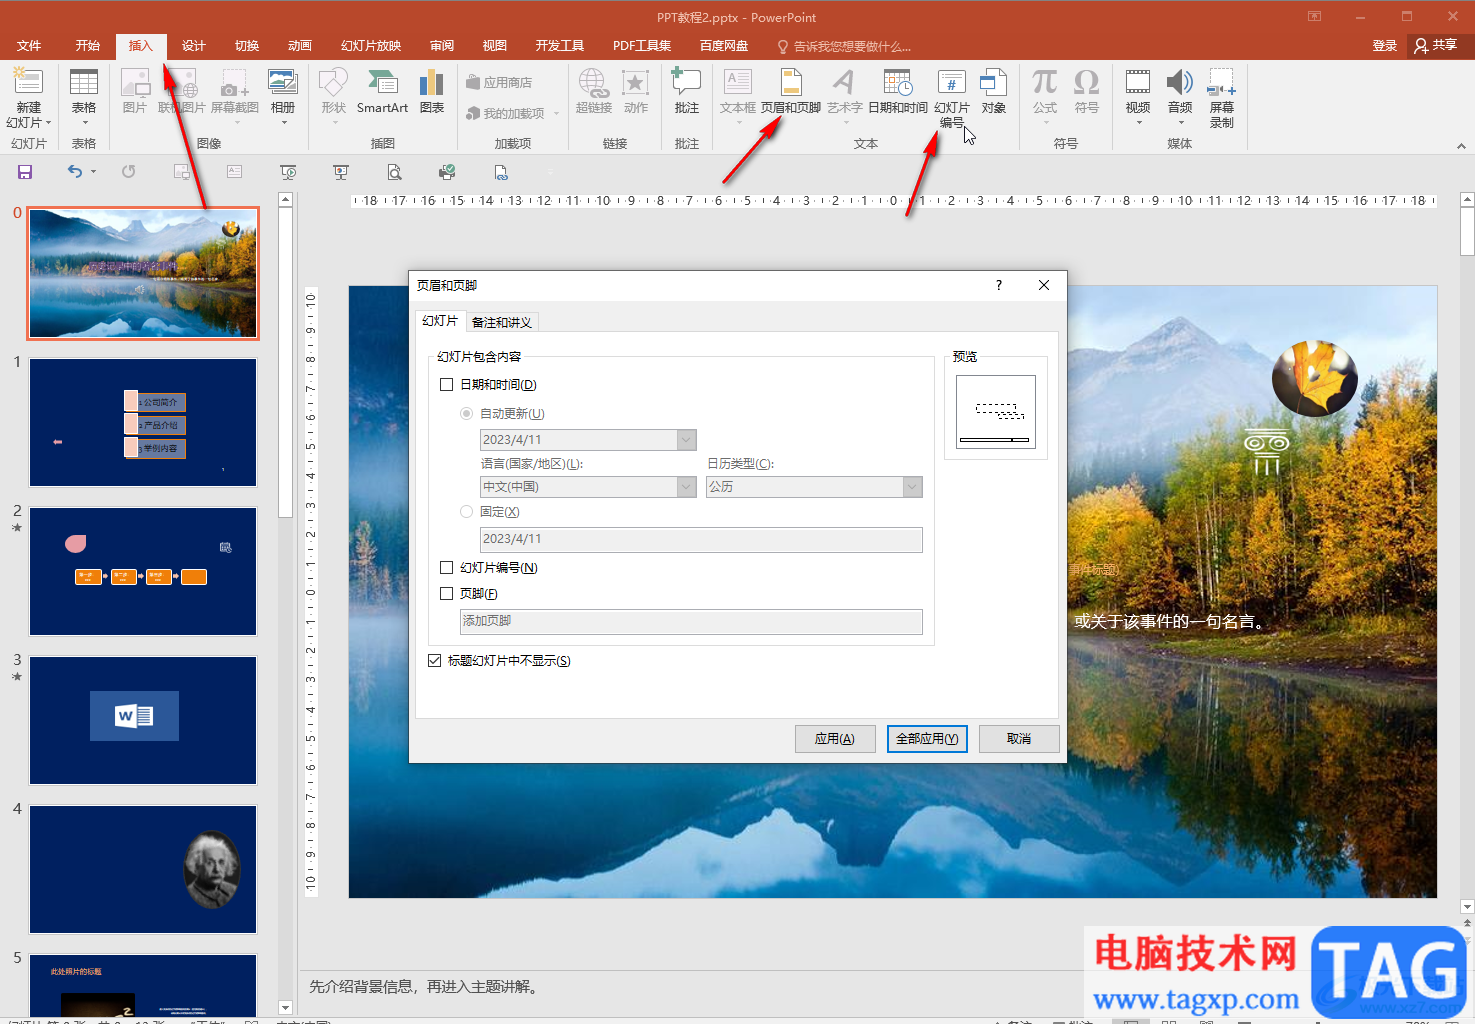
Task: Switch to the 开始 Home tab
Action: click(x=88, y=46)
